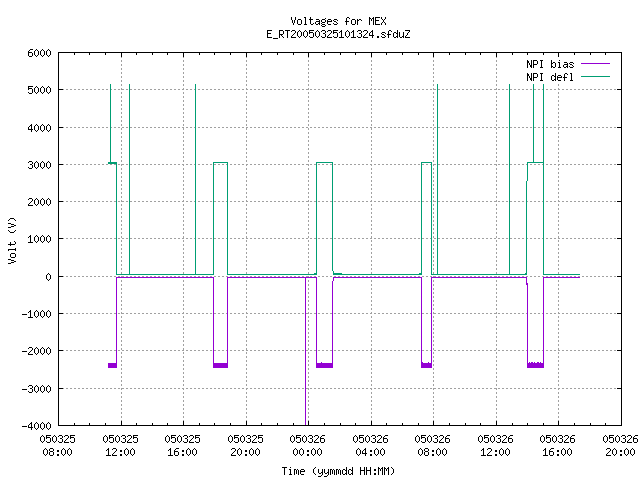Click the 050326 00:00 x-axis tick label
640x480 pixels.
tap(307, 445)
